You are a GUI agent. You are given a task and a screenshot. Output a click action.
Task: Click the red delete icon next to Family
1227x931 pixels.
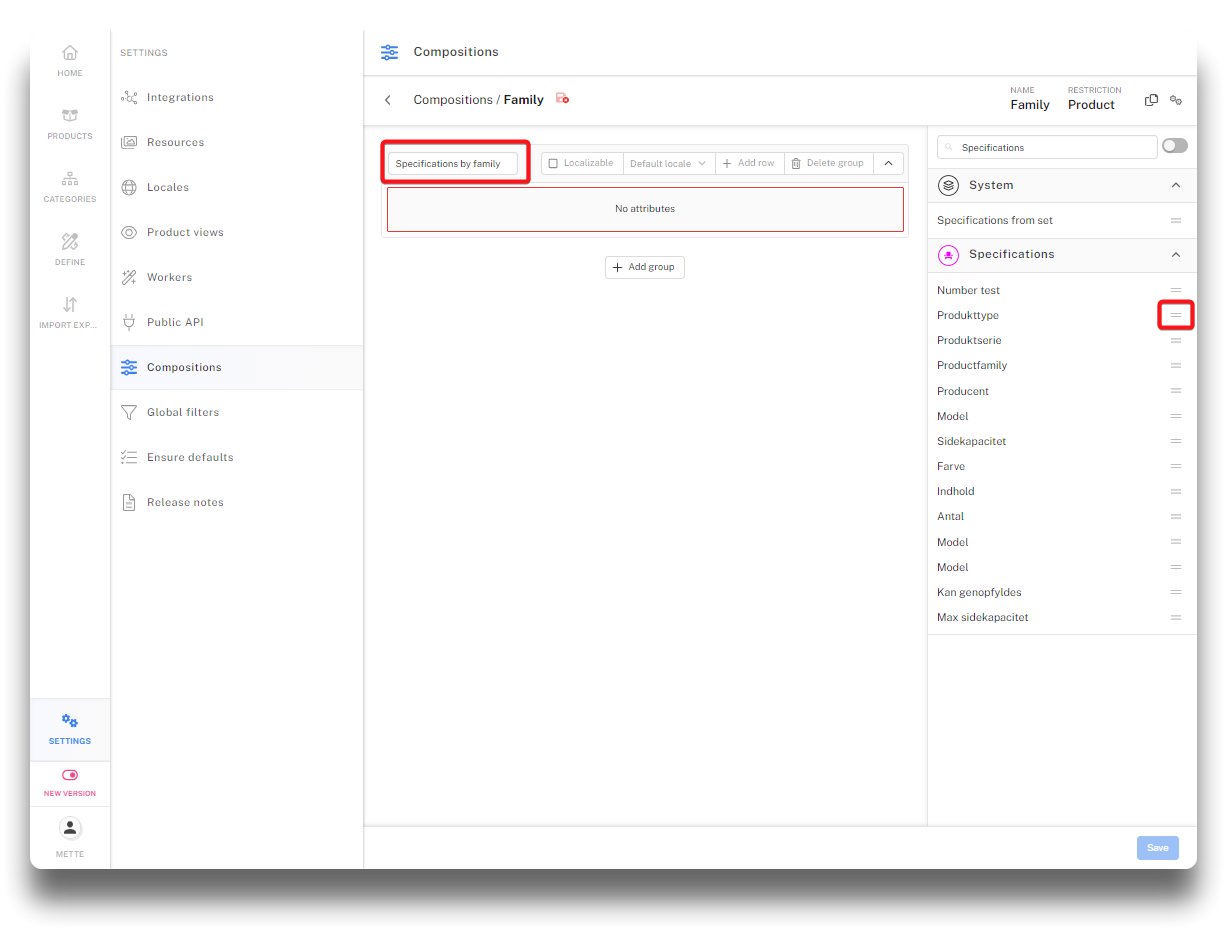tap(563, 99)
